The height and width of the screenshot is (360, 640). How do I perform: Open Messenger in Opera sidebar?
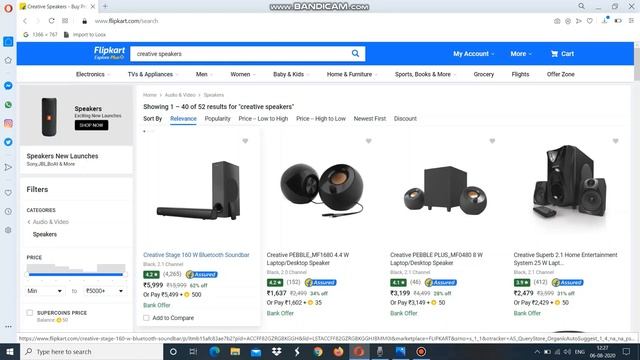click(8, 86)
